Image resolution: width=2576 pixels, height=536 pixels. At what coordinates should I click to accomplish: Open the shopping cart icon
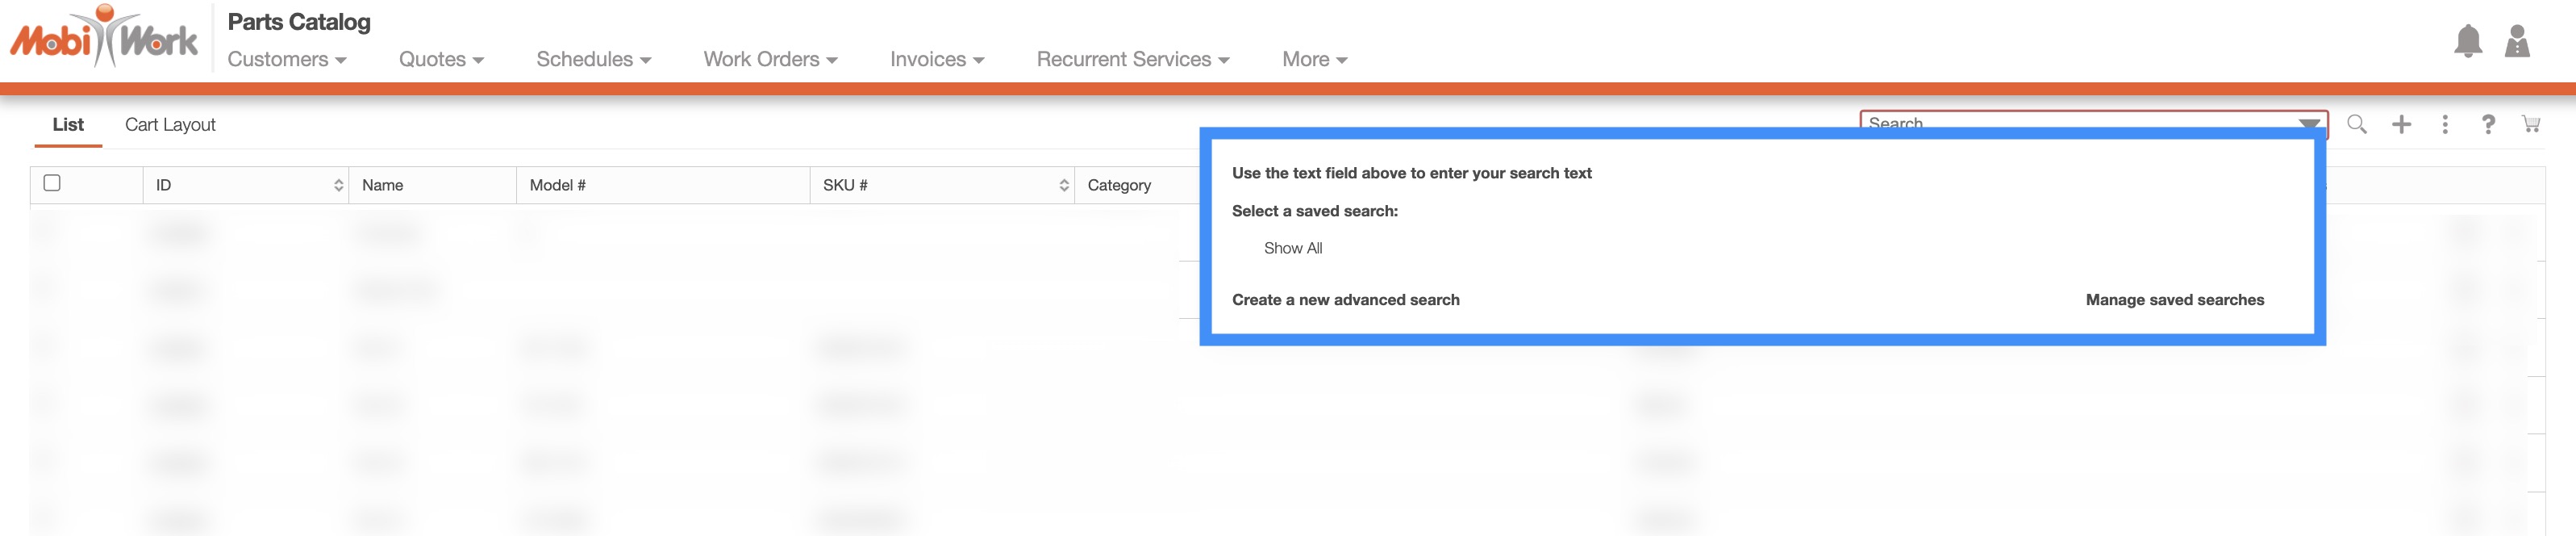point(2530,124)
